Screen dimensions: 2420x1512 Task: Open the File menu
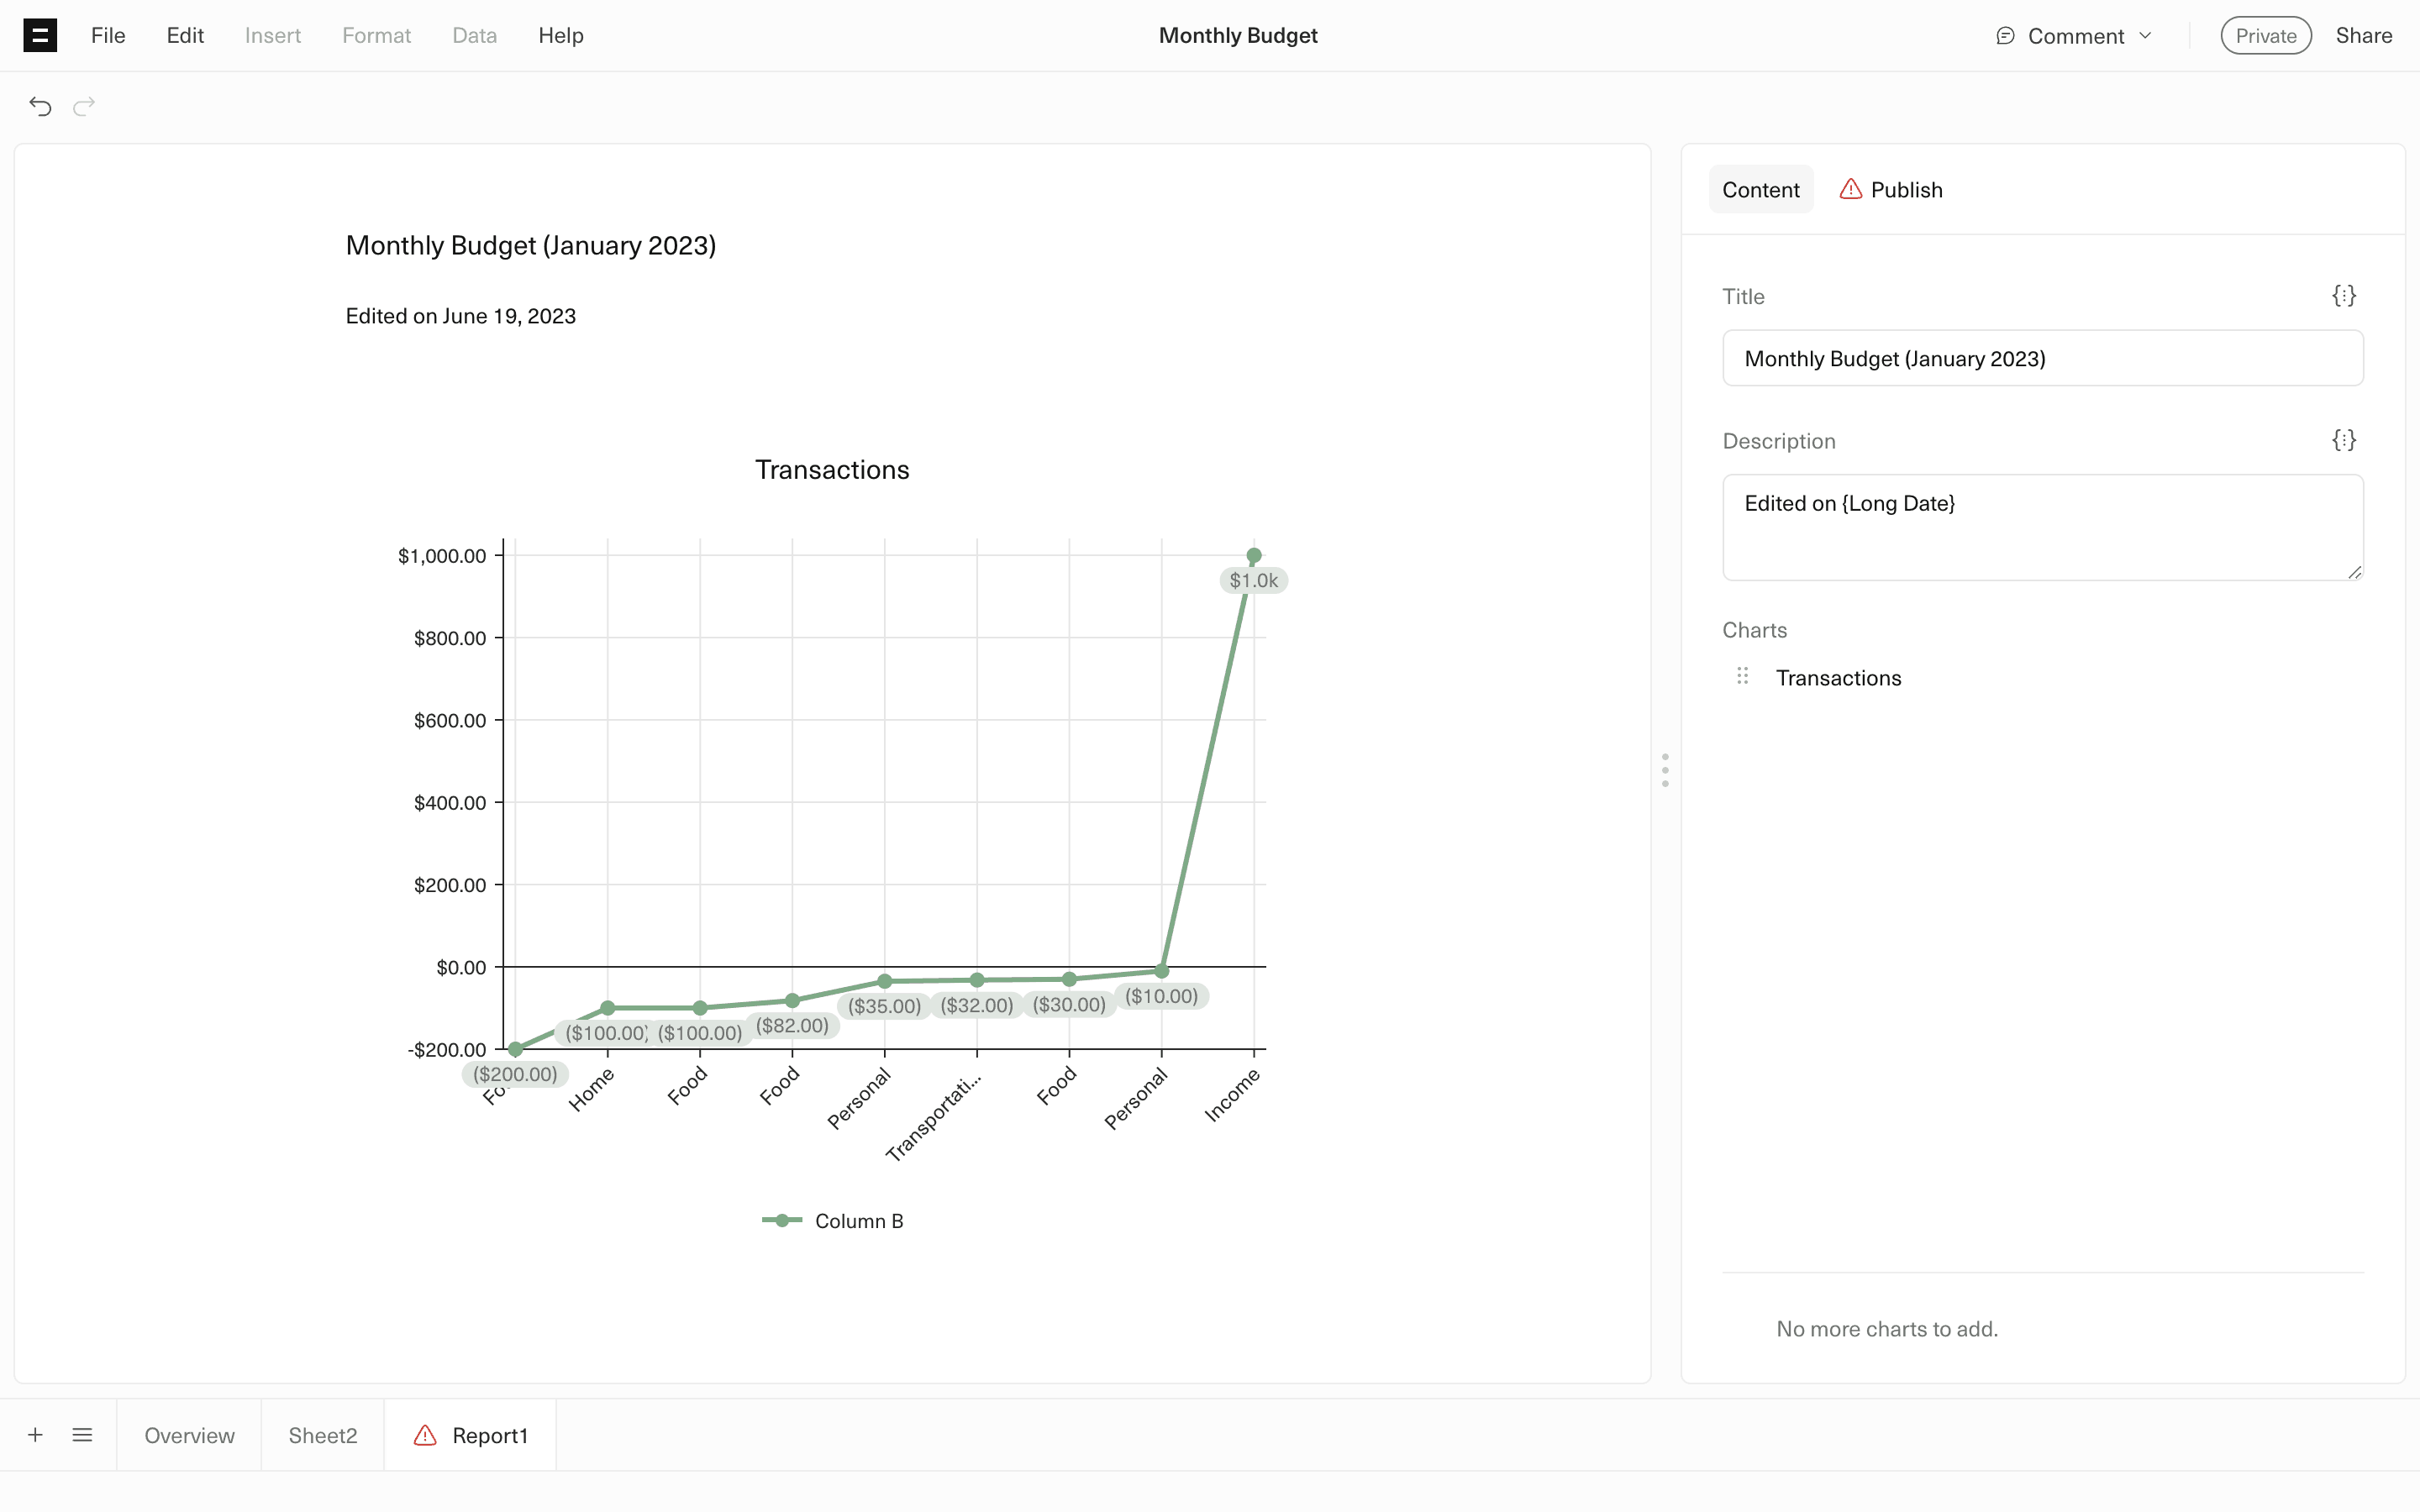click(108, 36)
